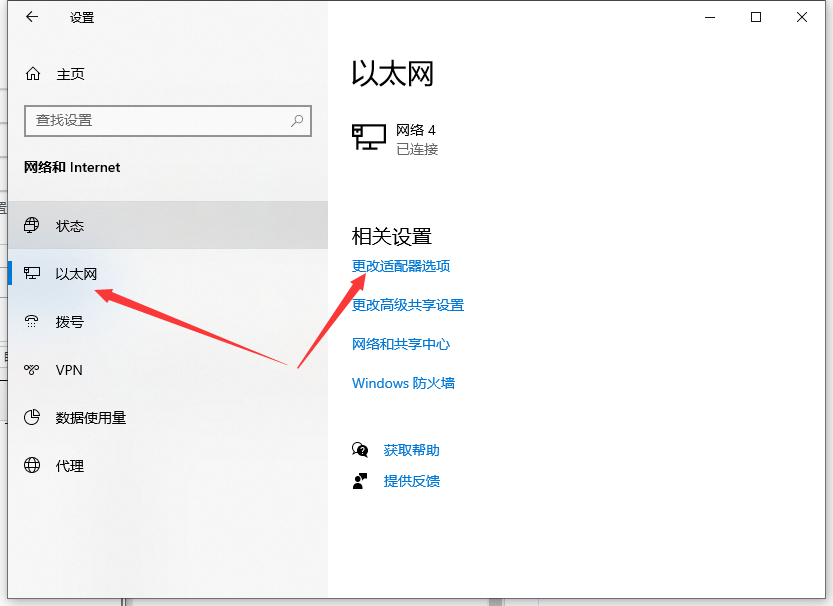Click the feedback icon beside 提供反馈
833x606 pixels.
(360, 481)
